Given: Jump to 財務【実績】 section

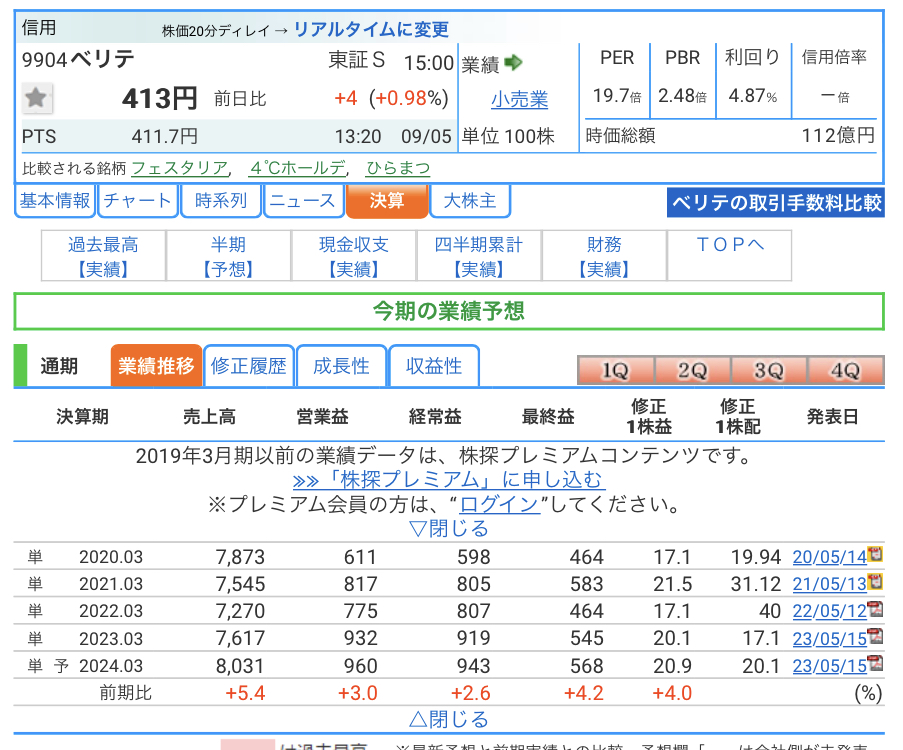Looking at the screenshot, I should [x=604, y=256].
